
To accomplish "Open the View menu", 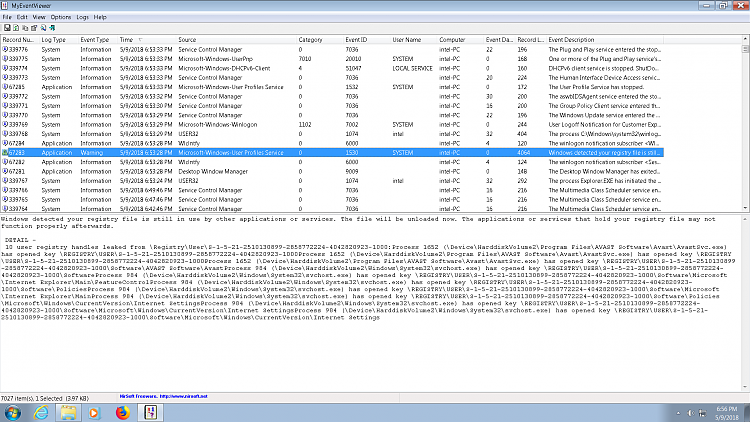I will click(39, 17).
